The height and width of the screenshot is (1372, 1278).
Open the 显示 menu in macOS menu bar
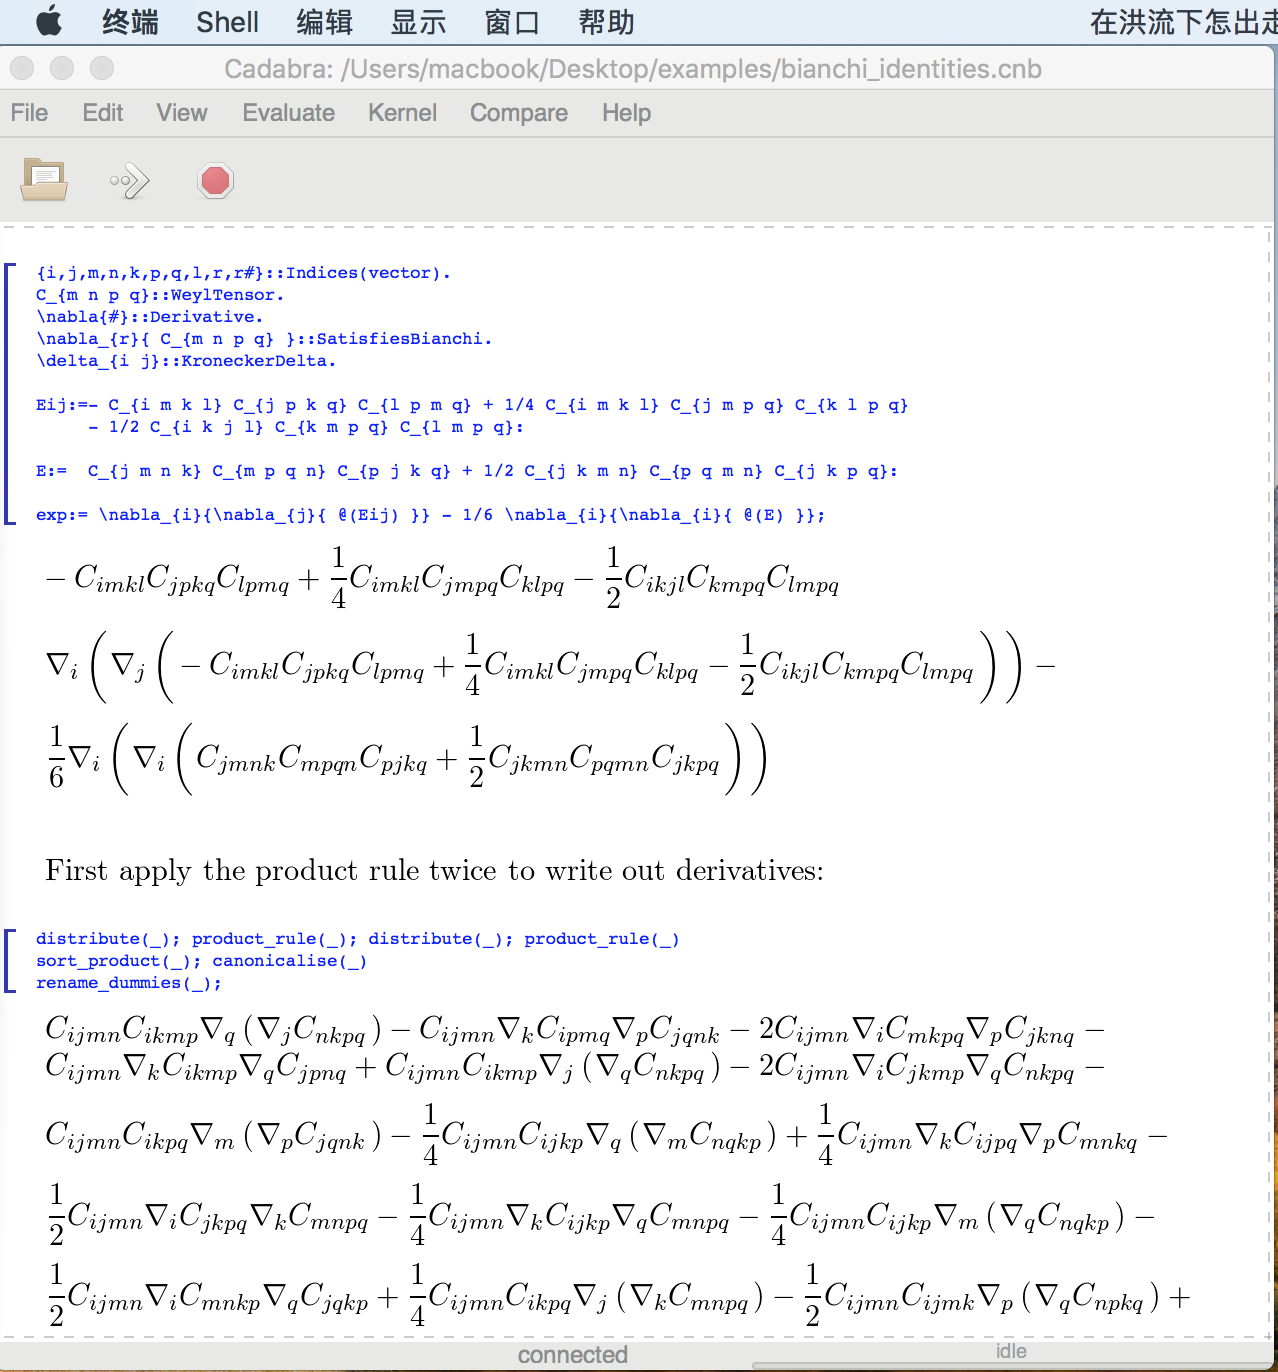pyautogui.click(x=418, y=22)
